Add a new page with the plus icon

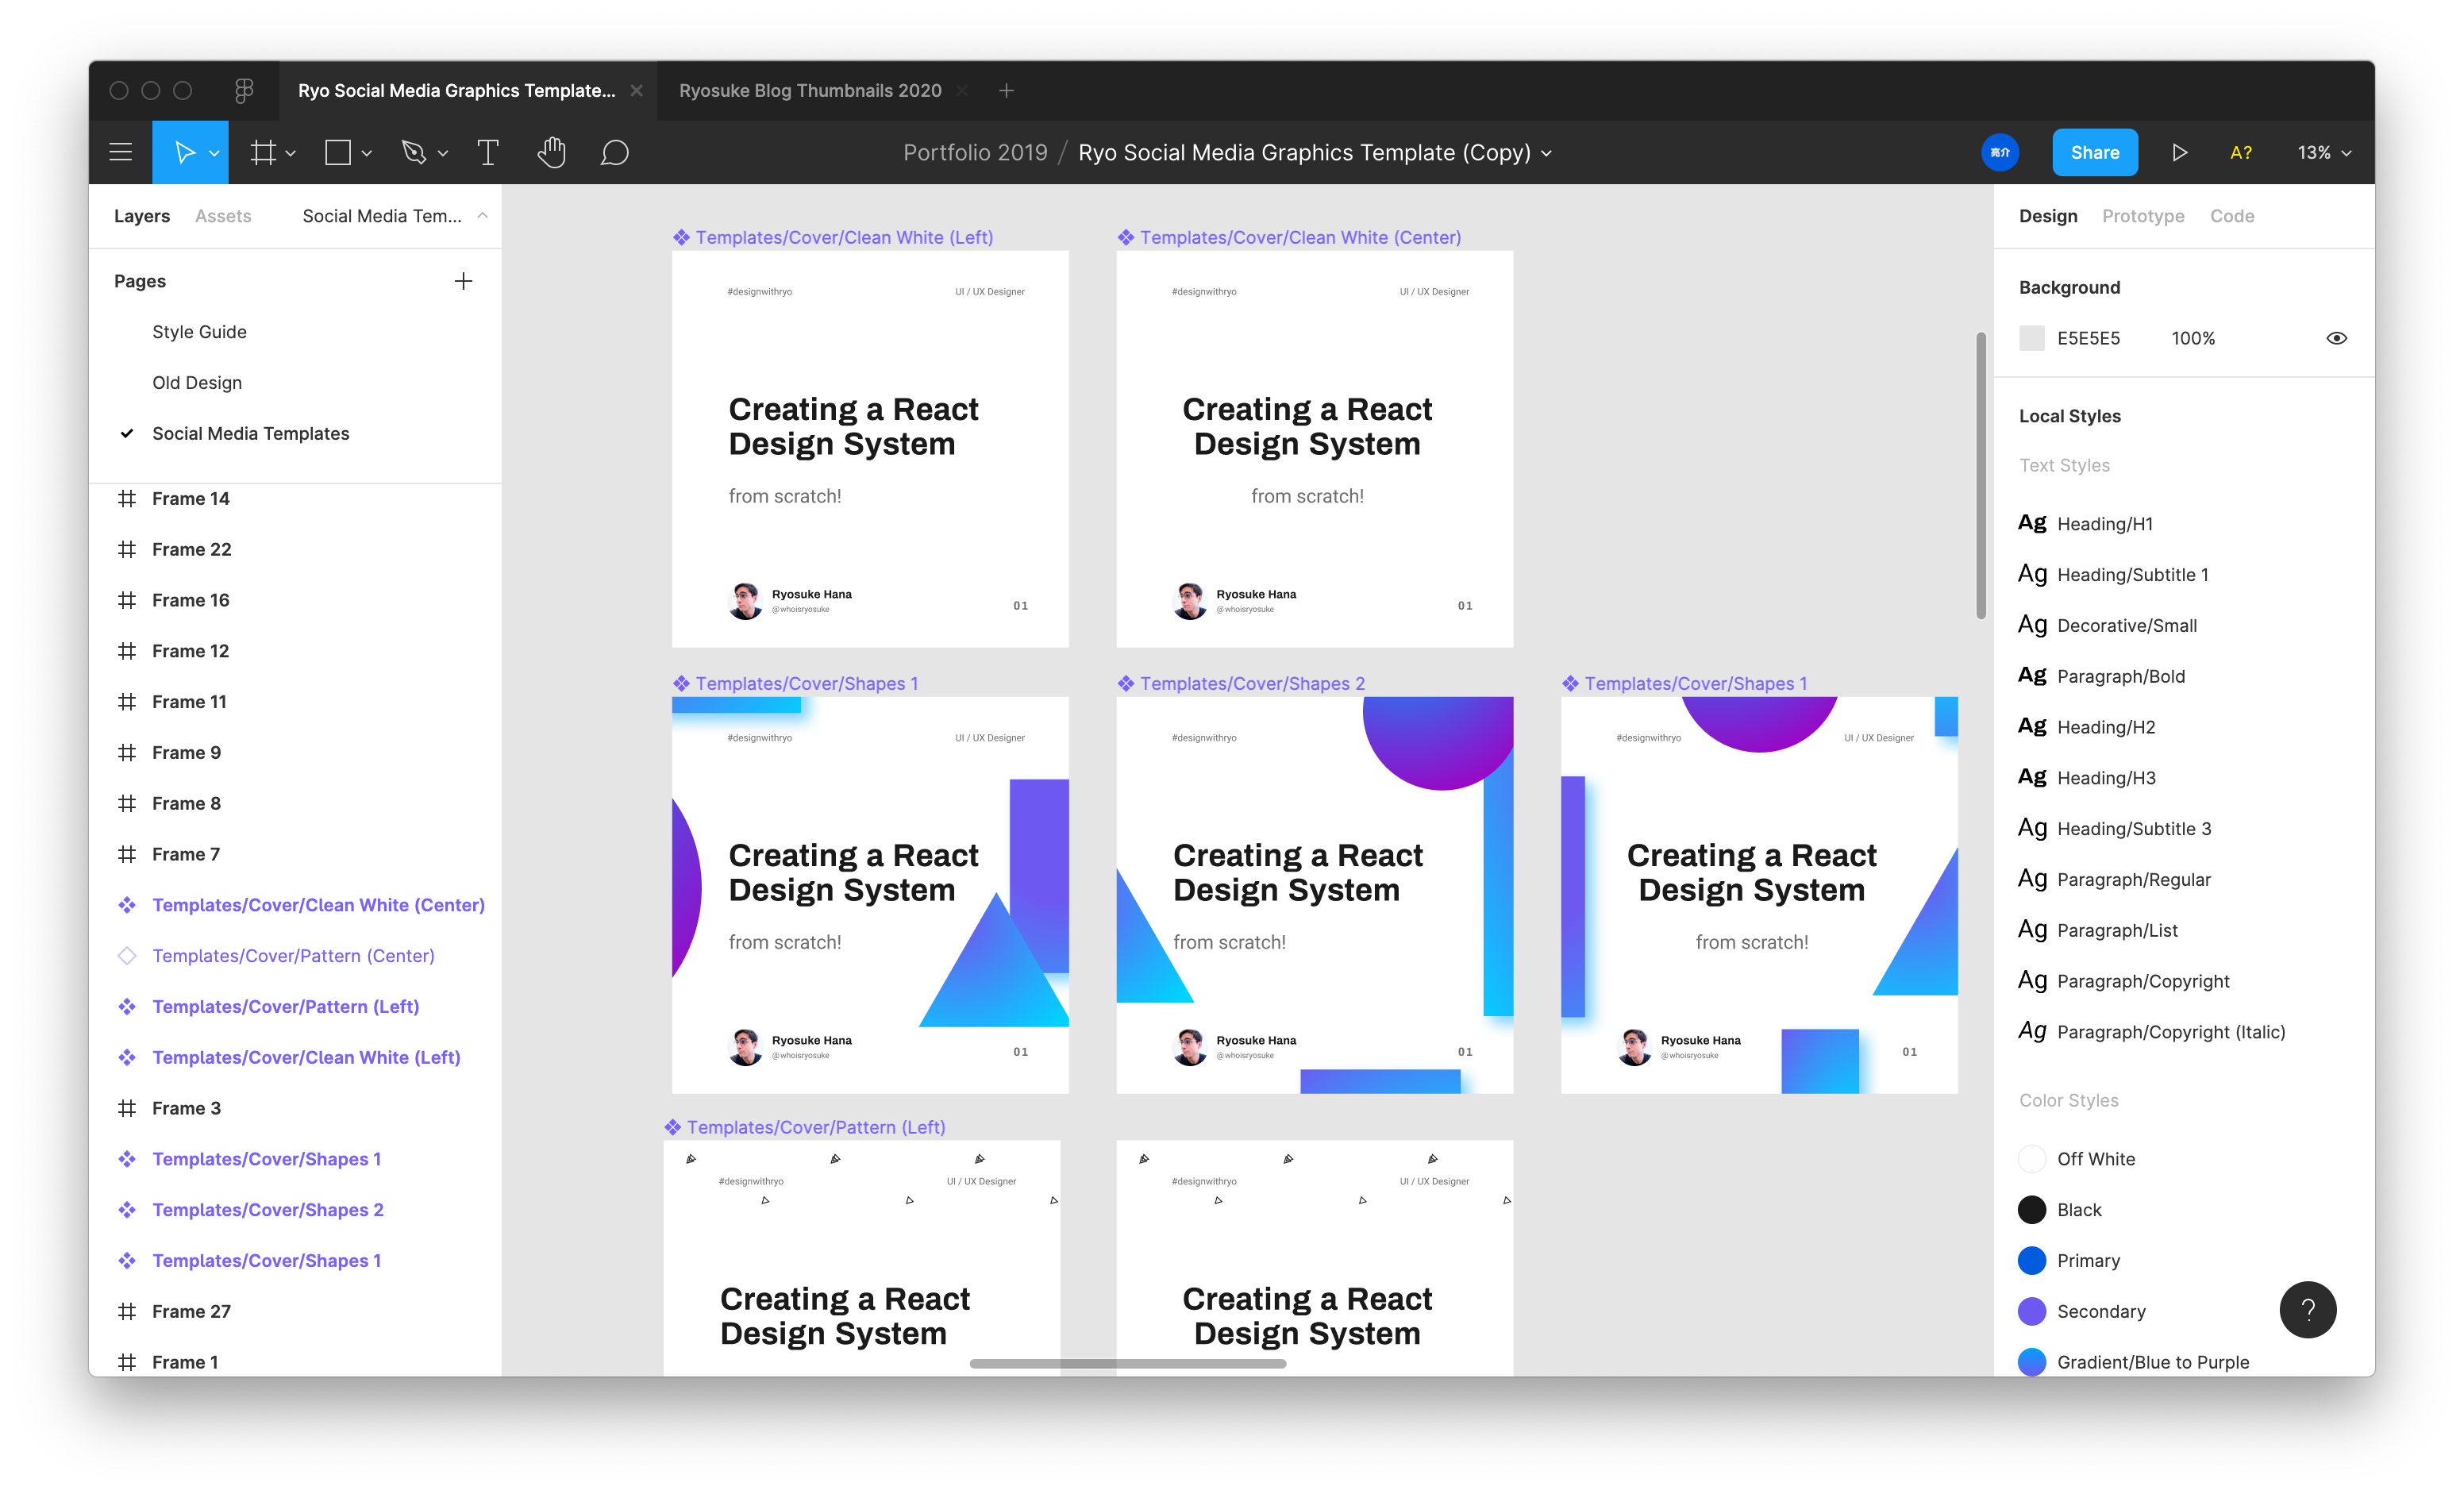tap(463, 281)
